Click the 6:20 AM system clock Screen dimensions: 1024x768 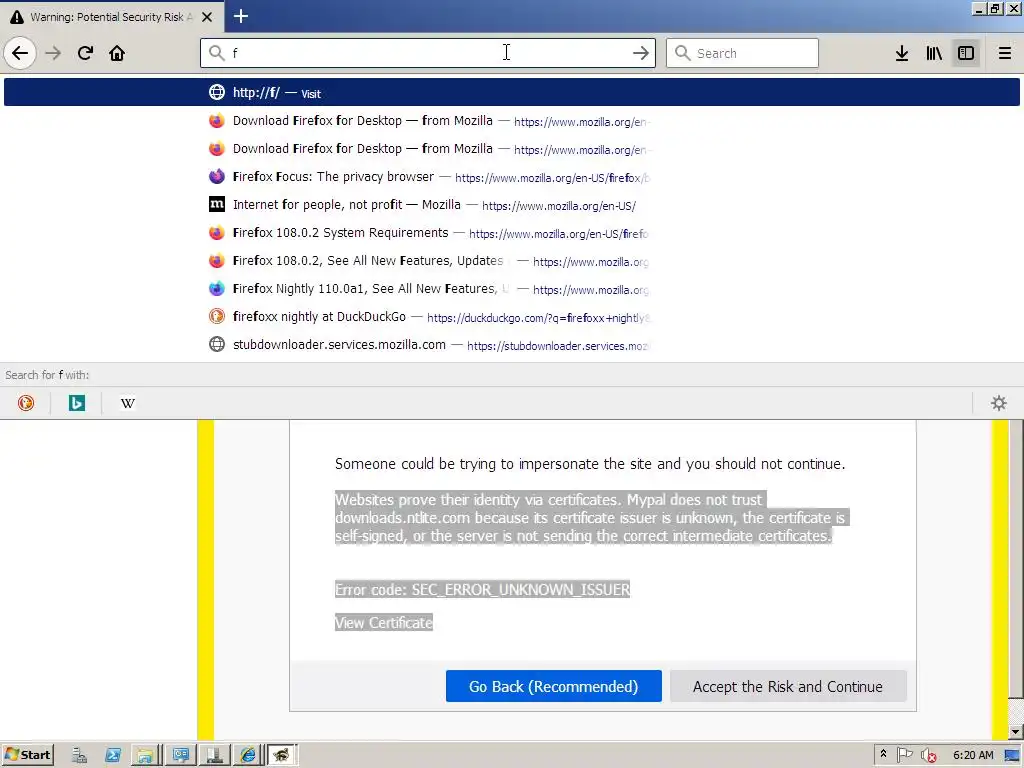point(973,755)
